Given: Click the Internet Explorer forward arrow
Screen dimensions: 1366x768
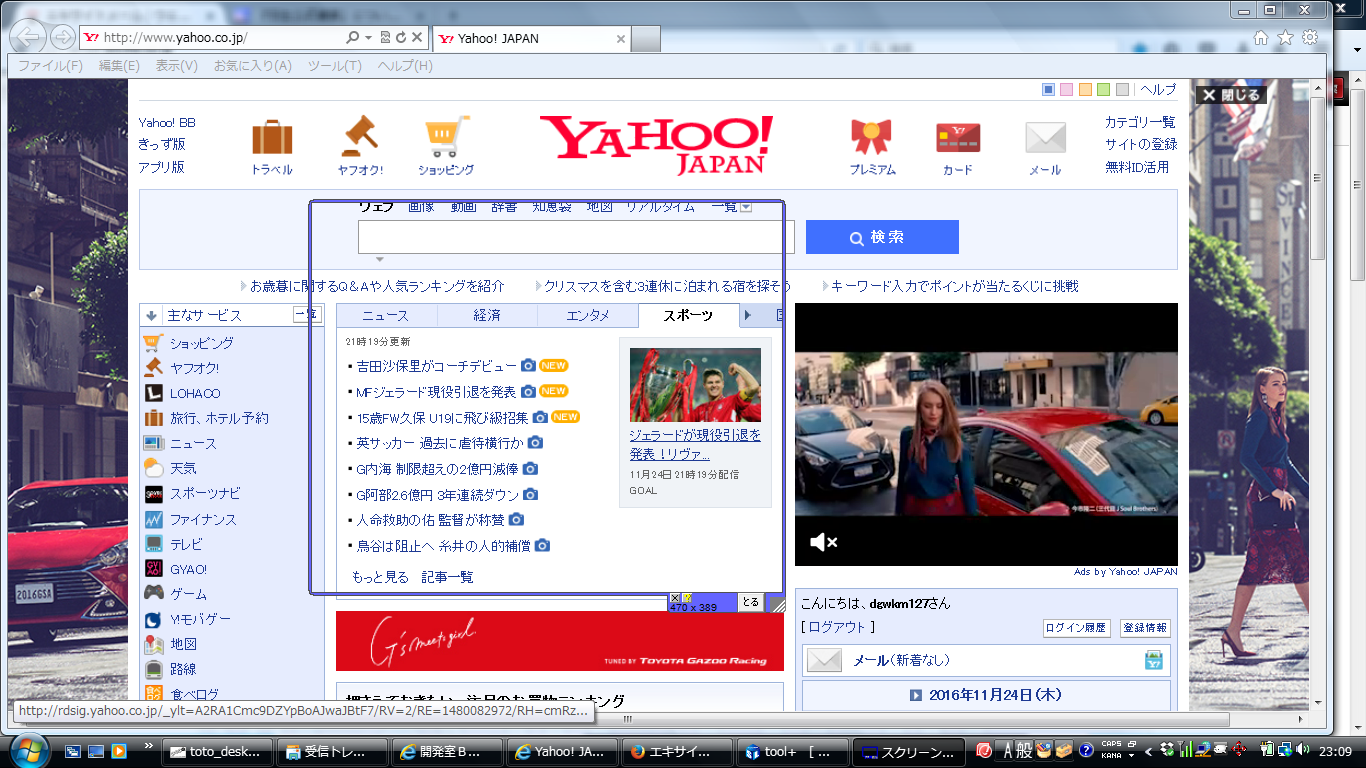Looking at the screenshot, I should tap(62, 38).
